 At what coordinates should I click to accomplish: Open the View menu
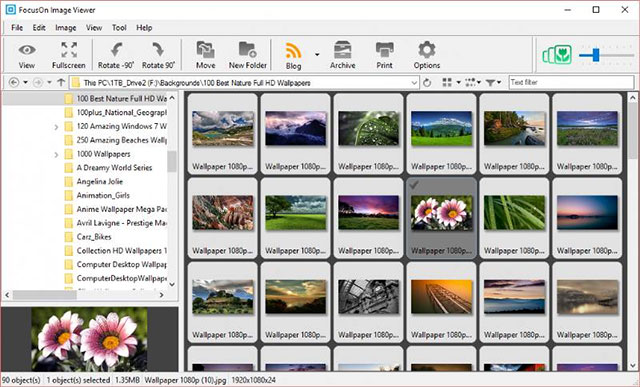pyautogui.click(x=94, y=28)
